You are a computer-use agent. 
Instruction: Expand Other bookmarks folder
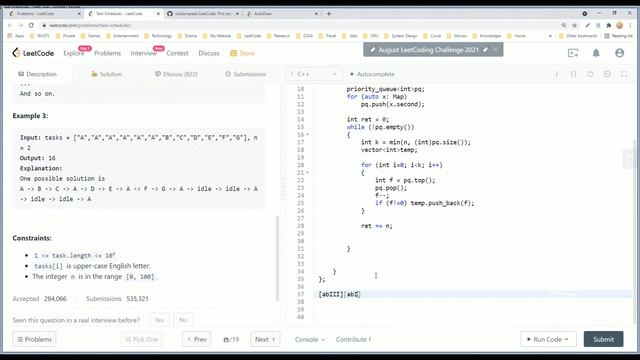pyautogui.click(x=578, y=36)
